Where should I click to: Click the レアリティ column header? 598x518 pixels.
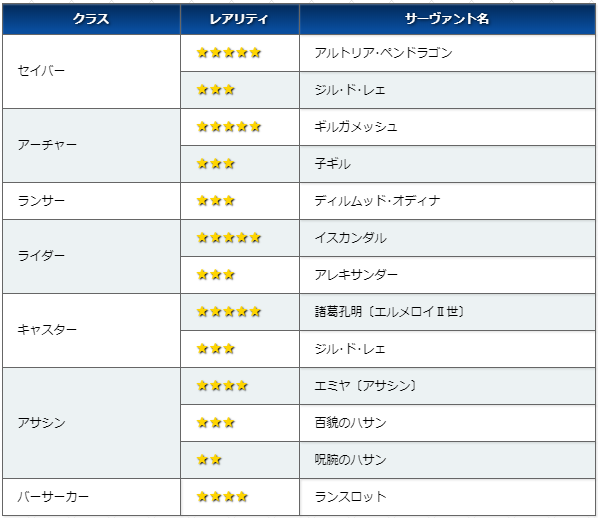tap(240, 19)
